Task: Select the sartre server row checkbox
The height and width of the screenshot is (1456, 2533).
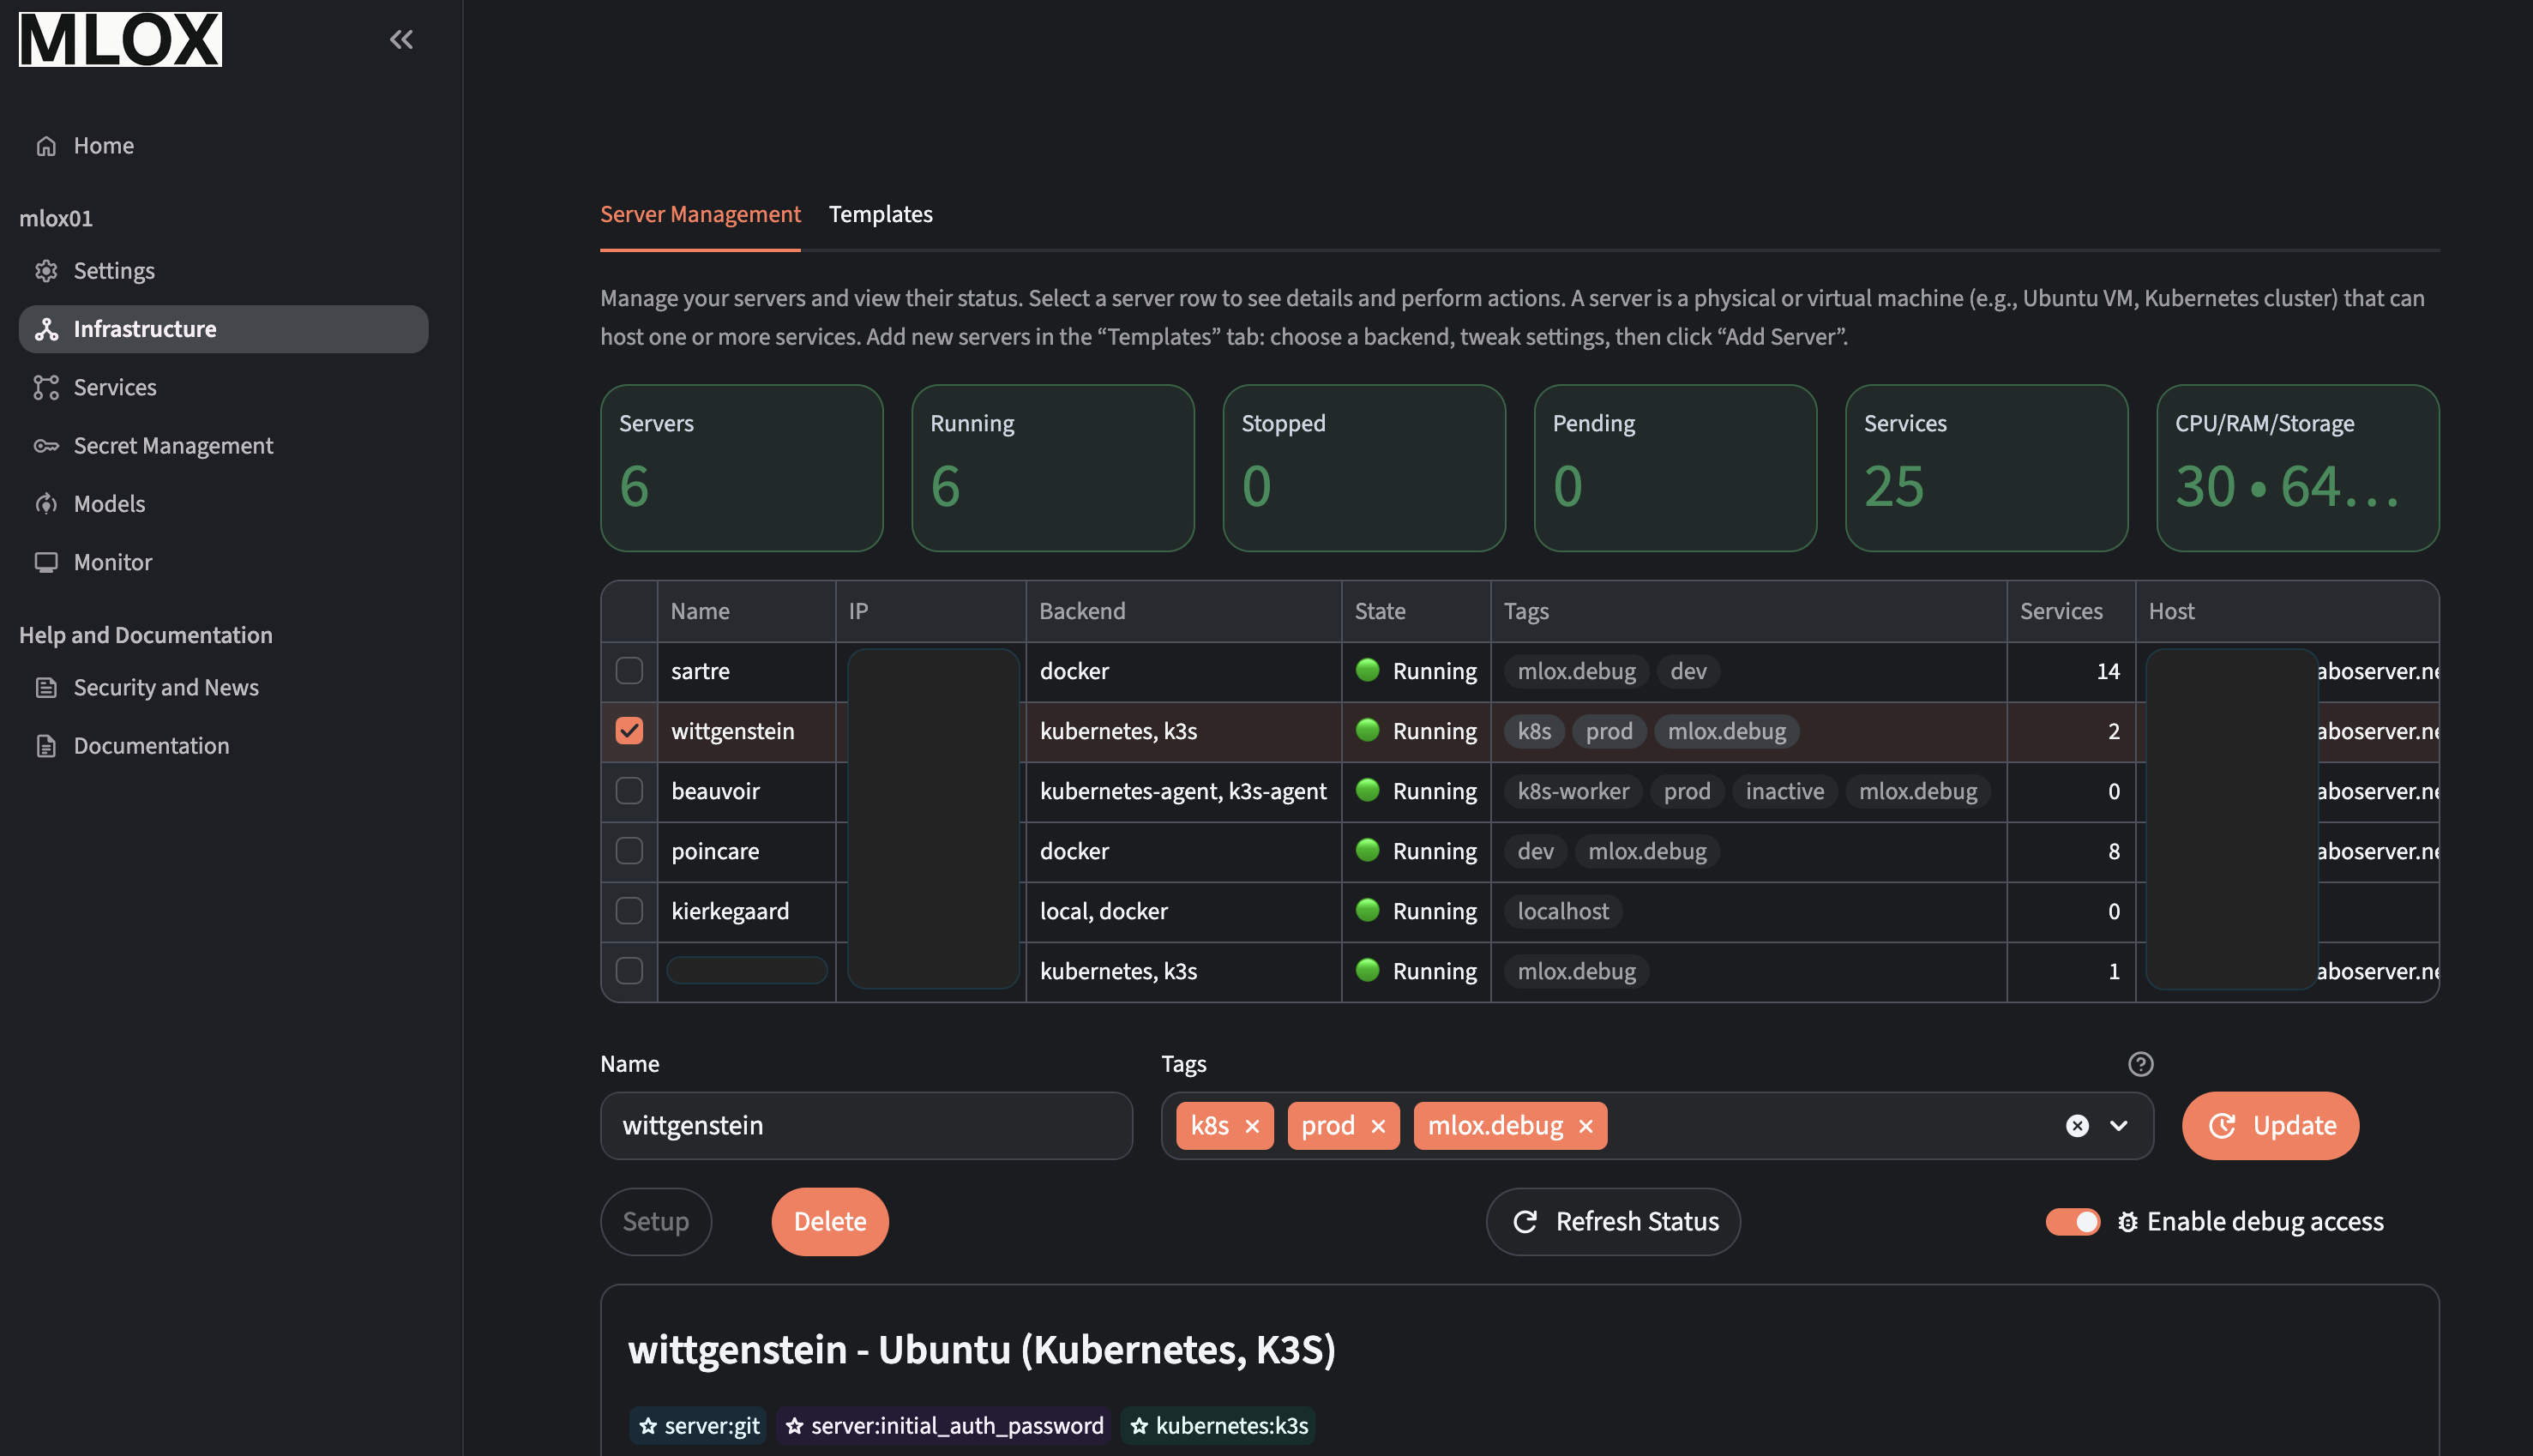Action: pos(629,671)
